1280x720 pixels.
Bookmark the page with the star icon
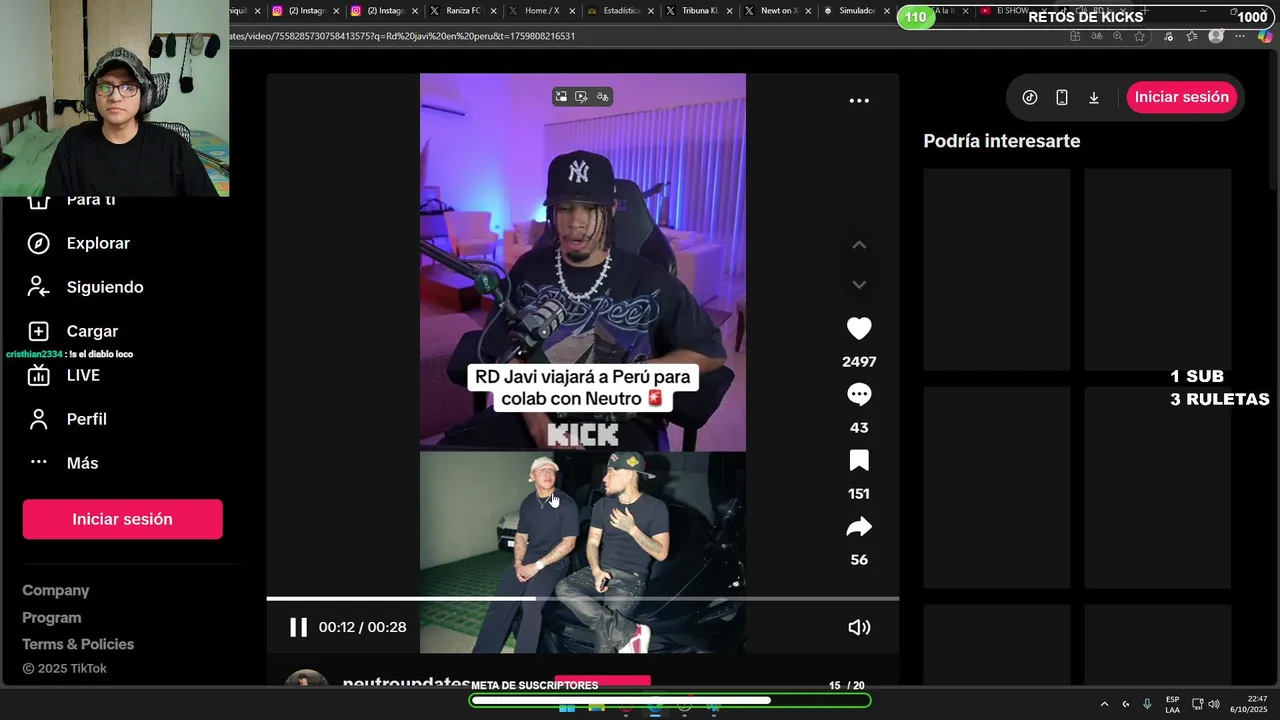coord(1139,36)
